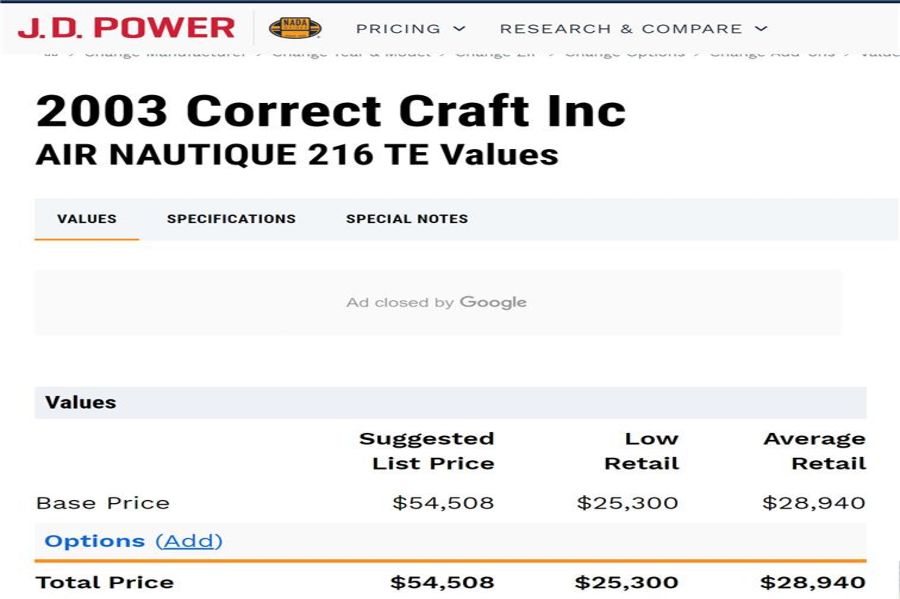The width and height of the screenshot is (900, 599).
Task: Switch to the Specifications tab
Action: coord(231,219)
